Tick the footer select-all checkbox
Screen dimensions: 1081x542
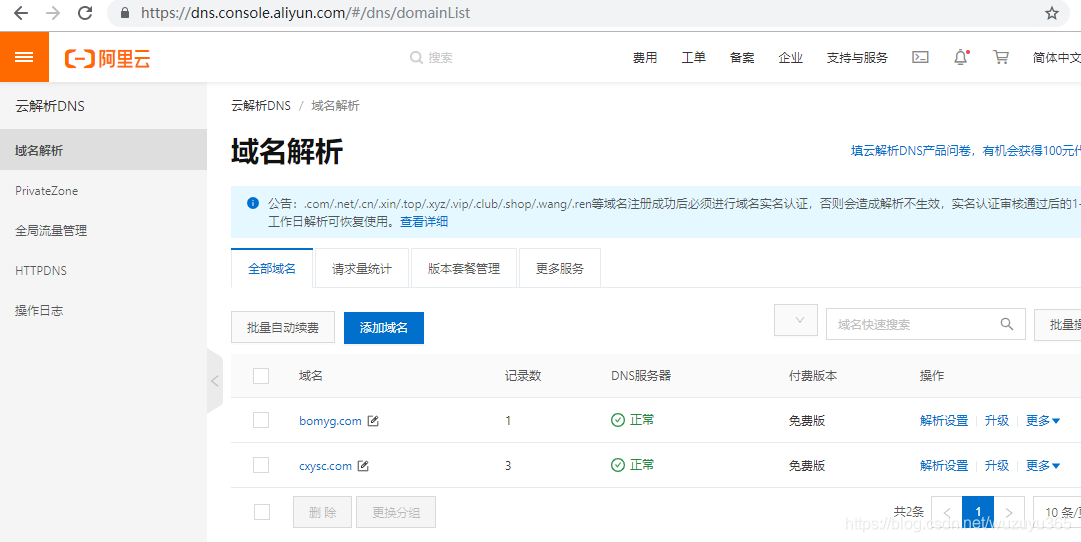pos(262,512)
